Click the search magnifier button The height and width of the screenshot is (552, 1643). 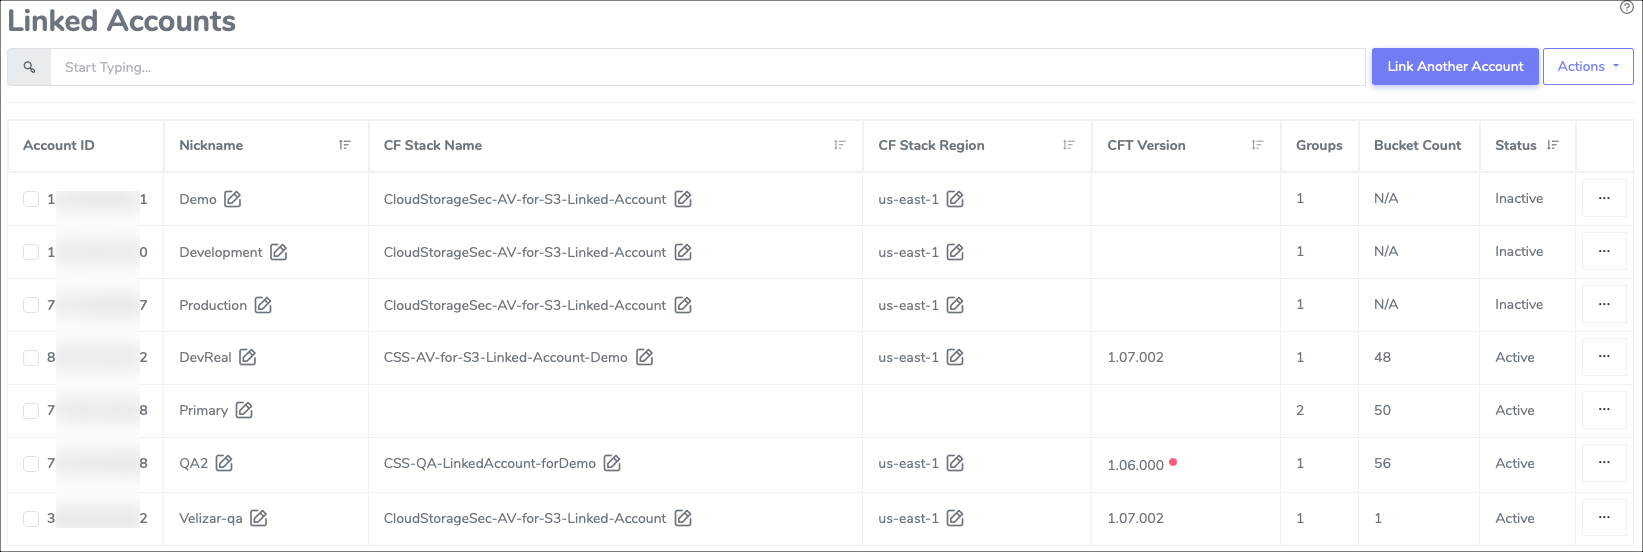[29, 67]
